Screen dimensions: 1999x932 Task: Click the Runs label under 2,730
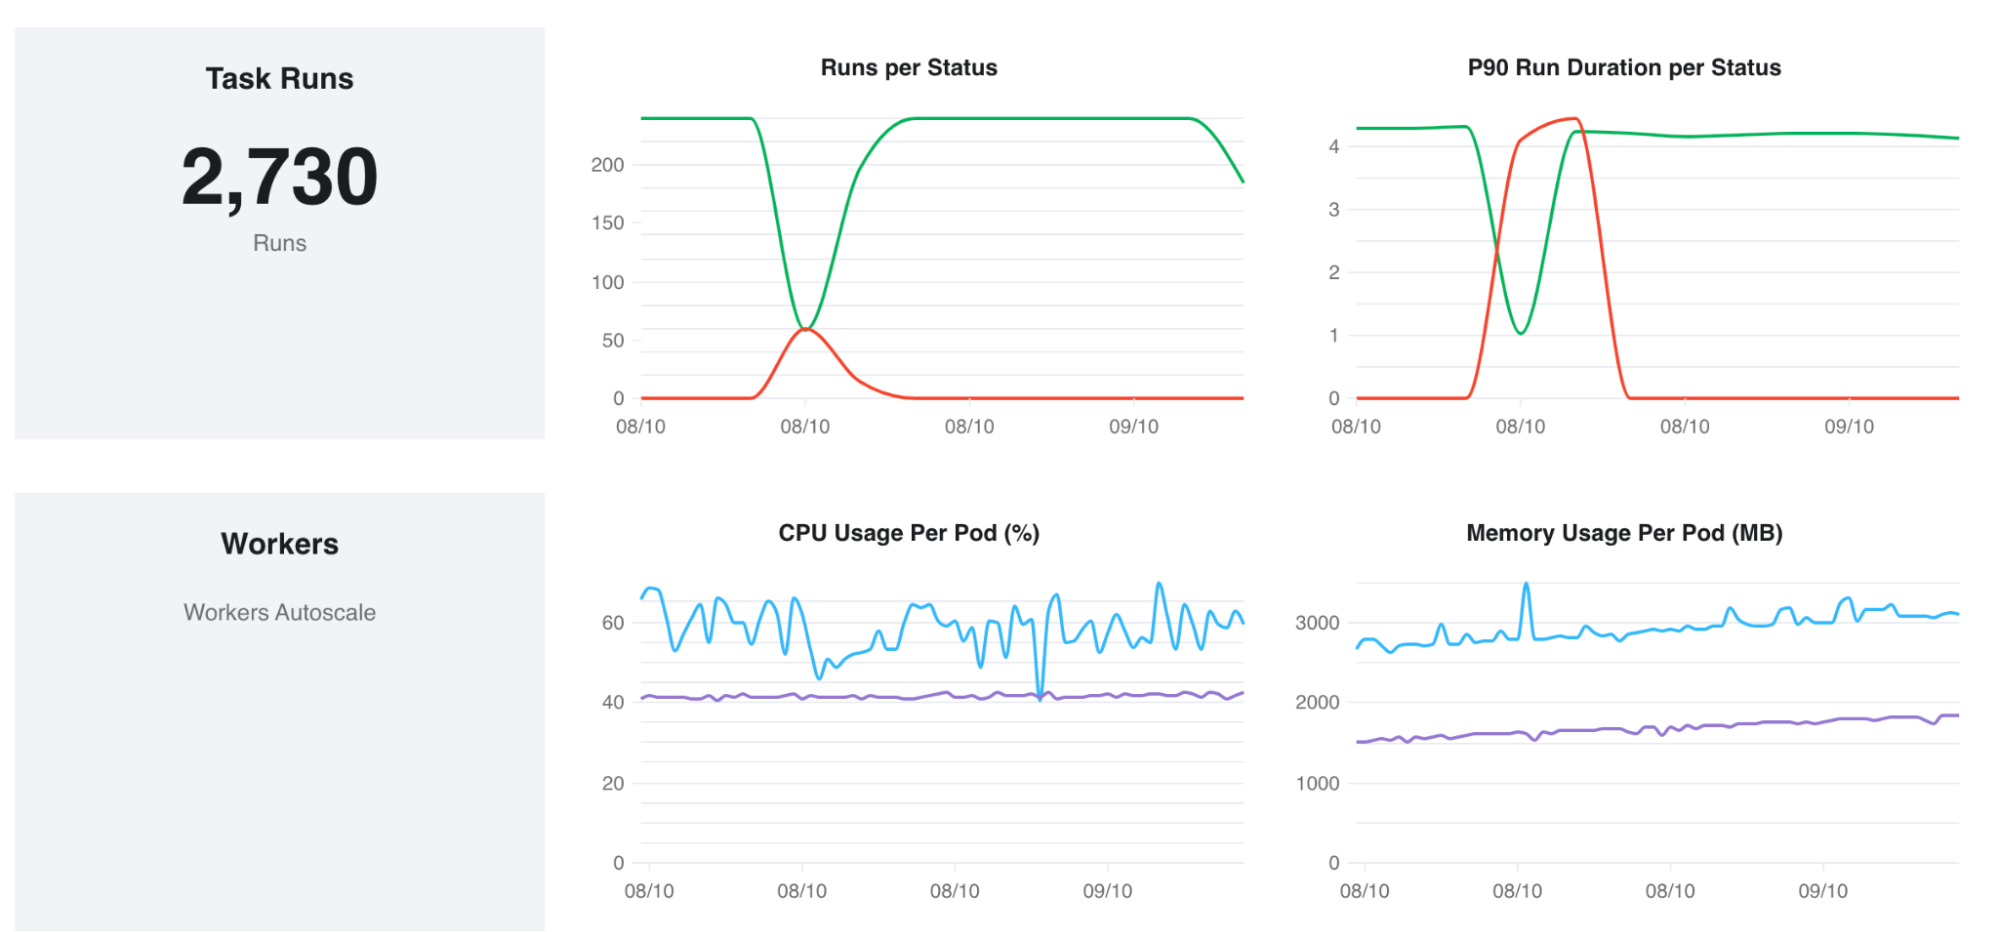pyautogui.click(x=279, y=243)
